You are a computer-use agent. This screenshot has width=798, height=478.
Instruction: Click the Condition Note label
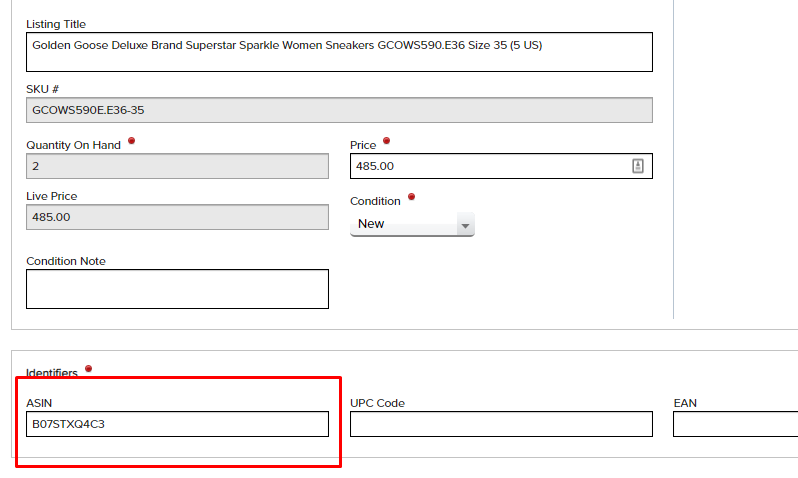point(66,261)
